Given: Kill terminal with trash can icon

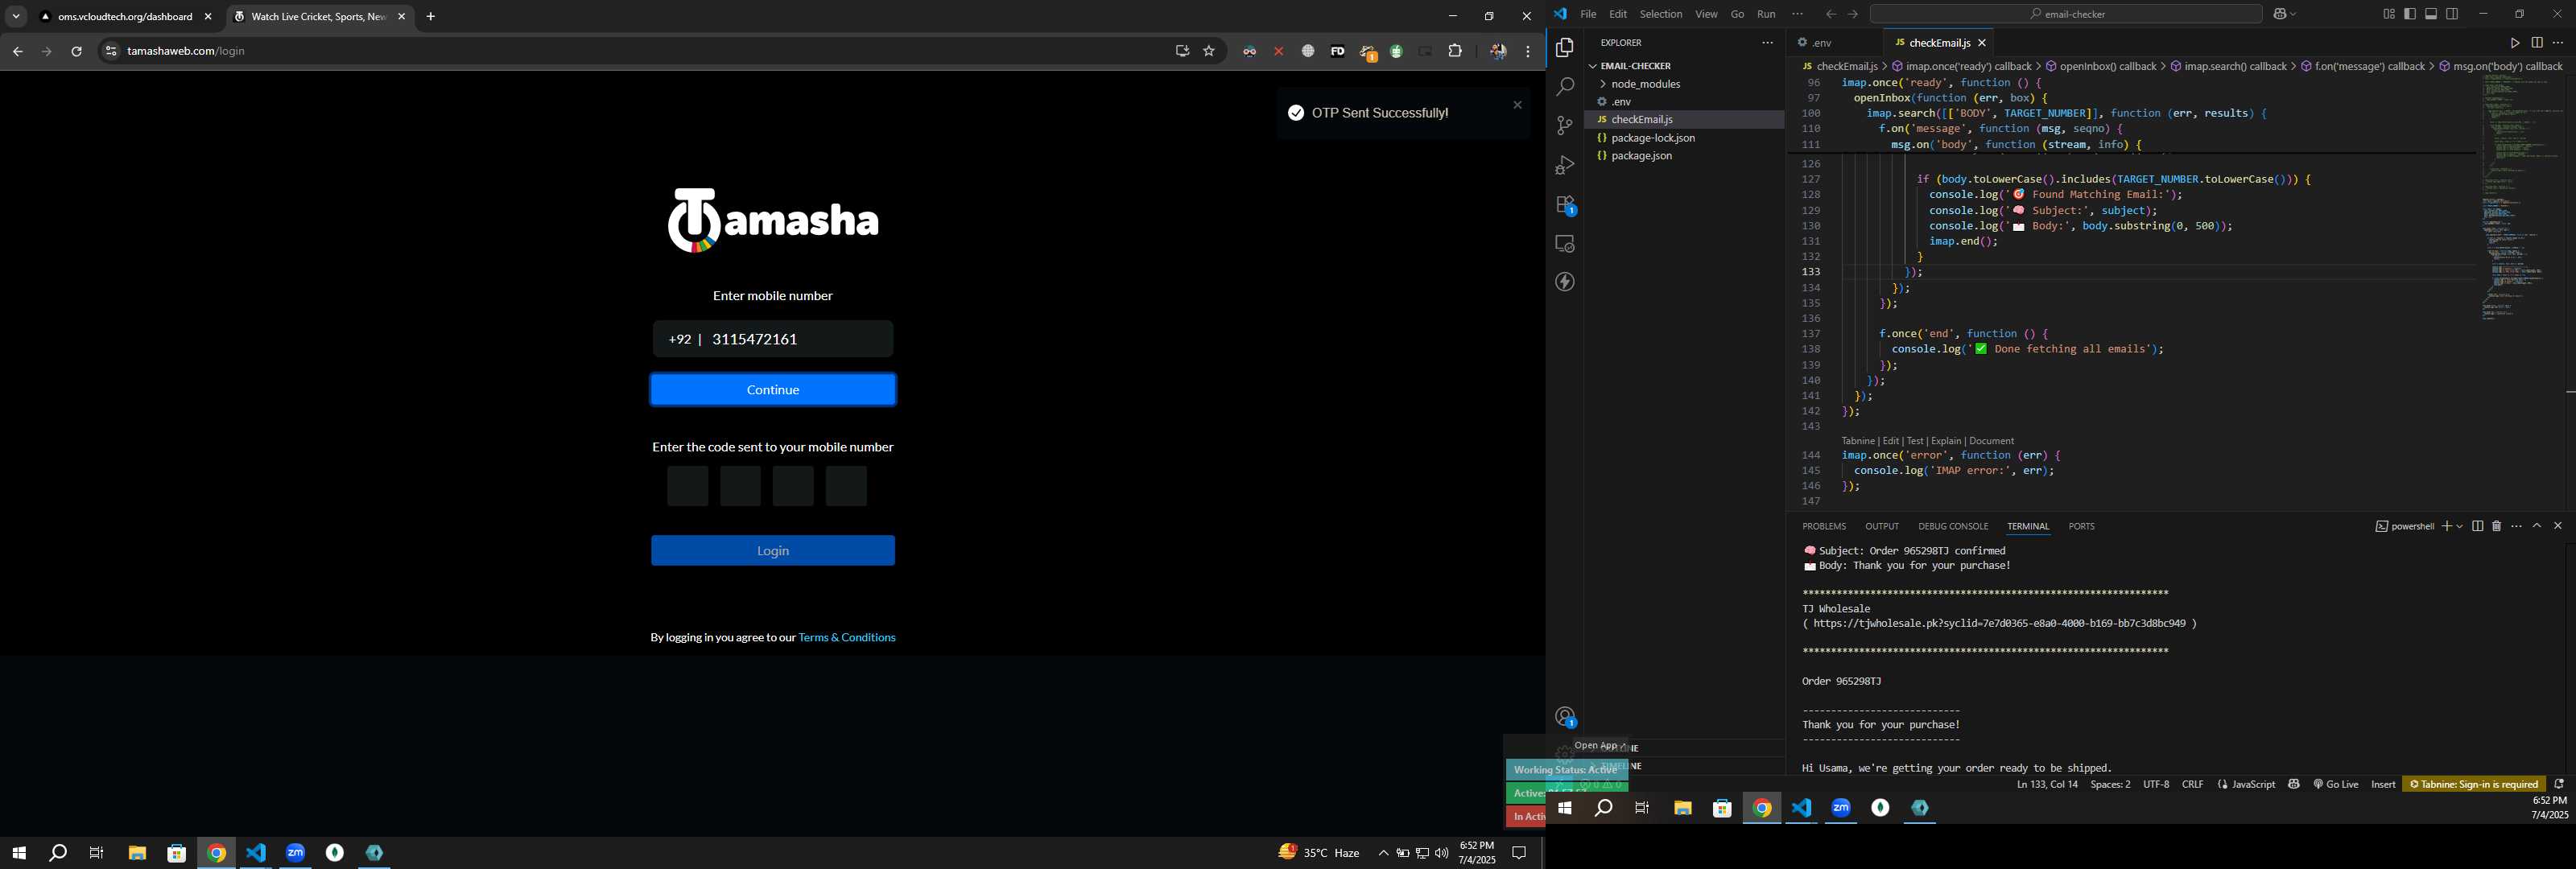Looking at the screenshot, I should tap(2496, 526).
